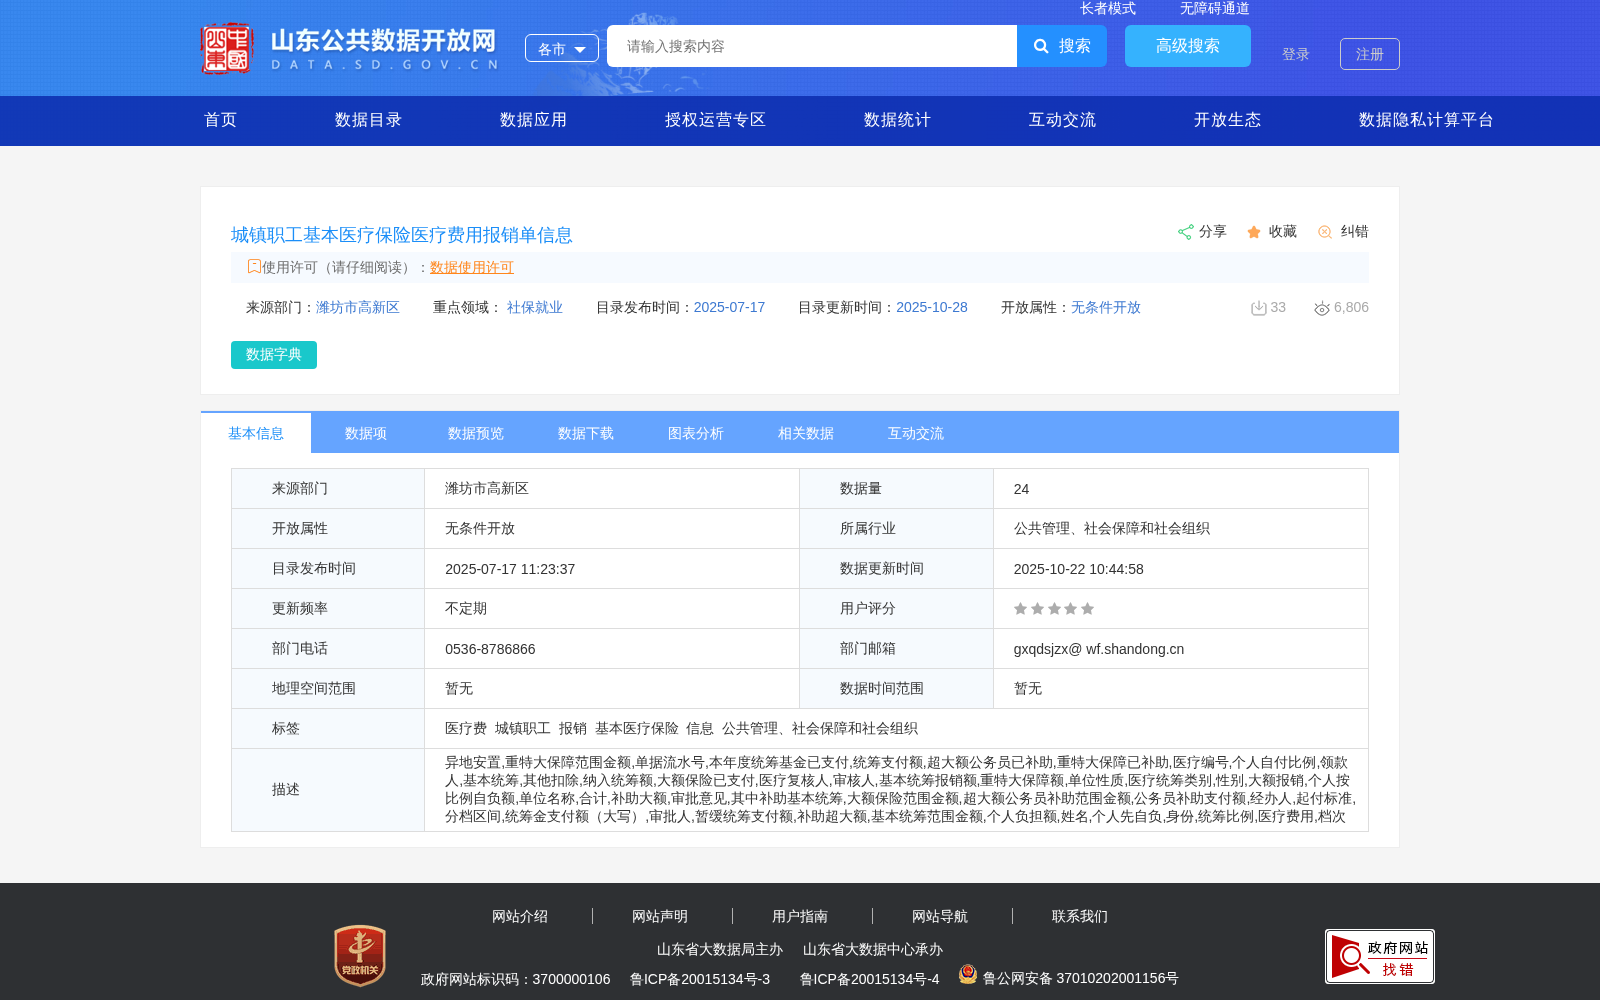Click the 社保就业 domain link
This screenshot has height=1000, width=1600.
535,308
